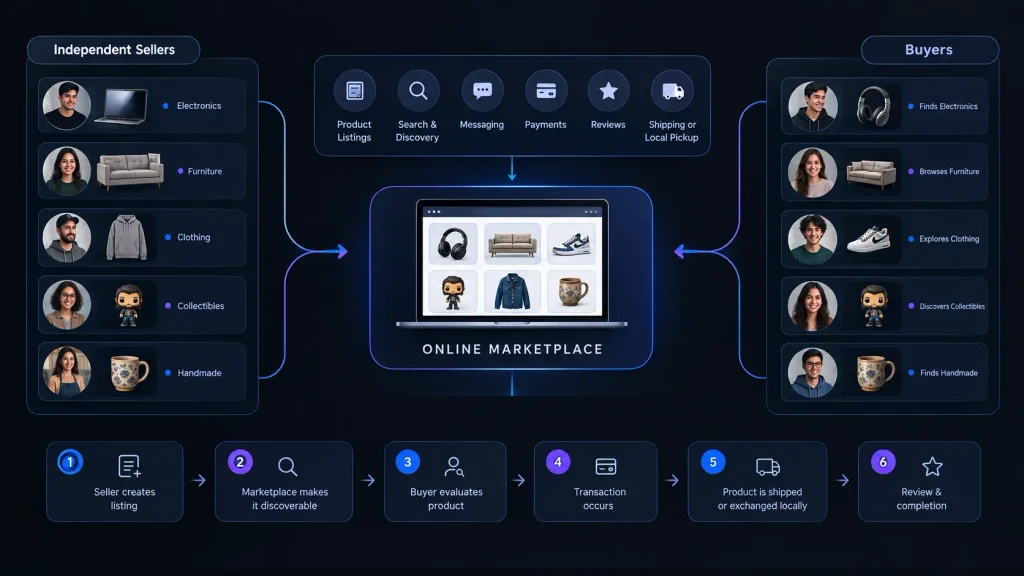The image size is (1024, 576).
Task: Click the figurine image in the Collectibles seller row
Action: (129, 305)
